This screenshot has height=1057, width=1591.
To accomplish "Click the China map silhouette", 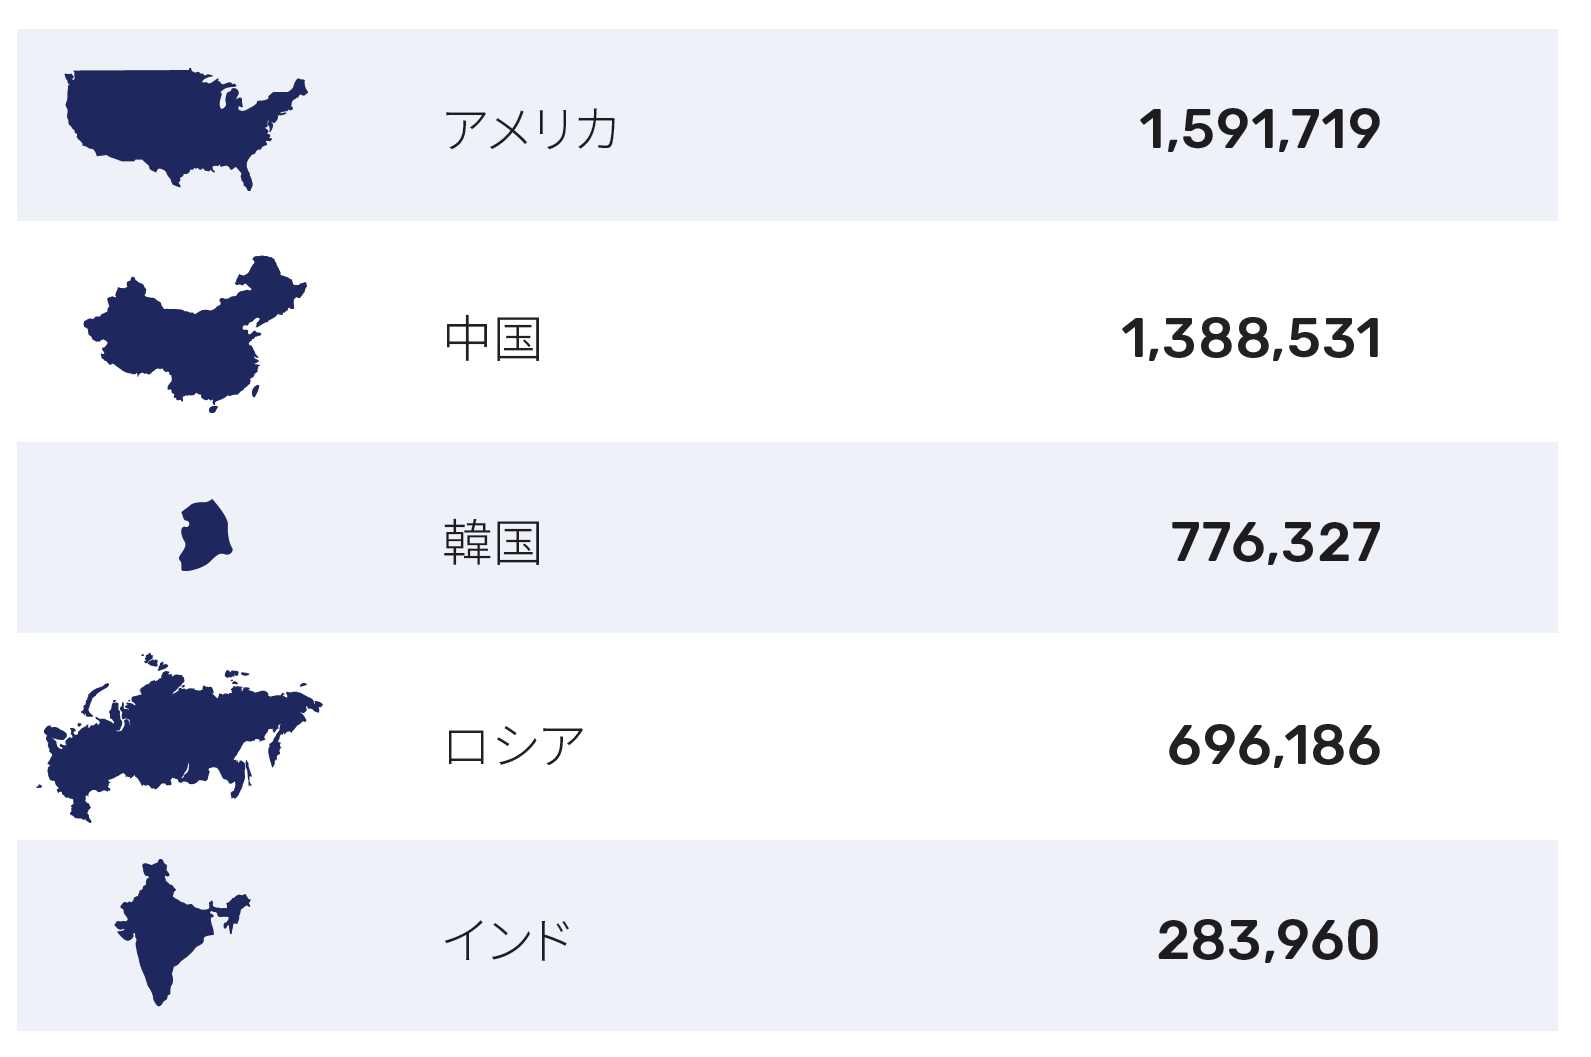I will (195, 333).
